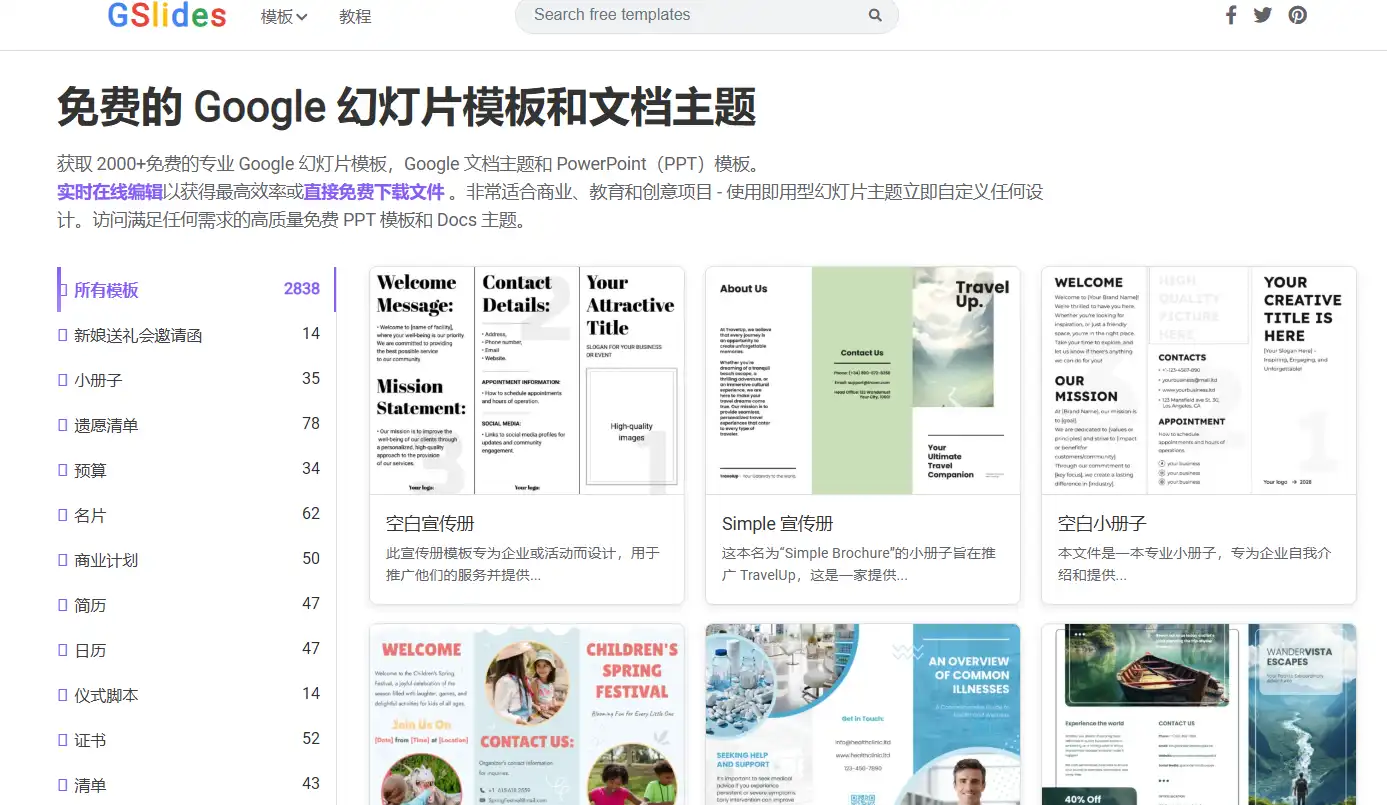This screenshot has width=1387, height=805.
Task: Click the 直接免费下载文件 link
Action: coord(374,192)
